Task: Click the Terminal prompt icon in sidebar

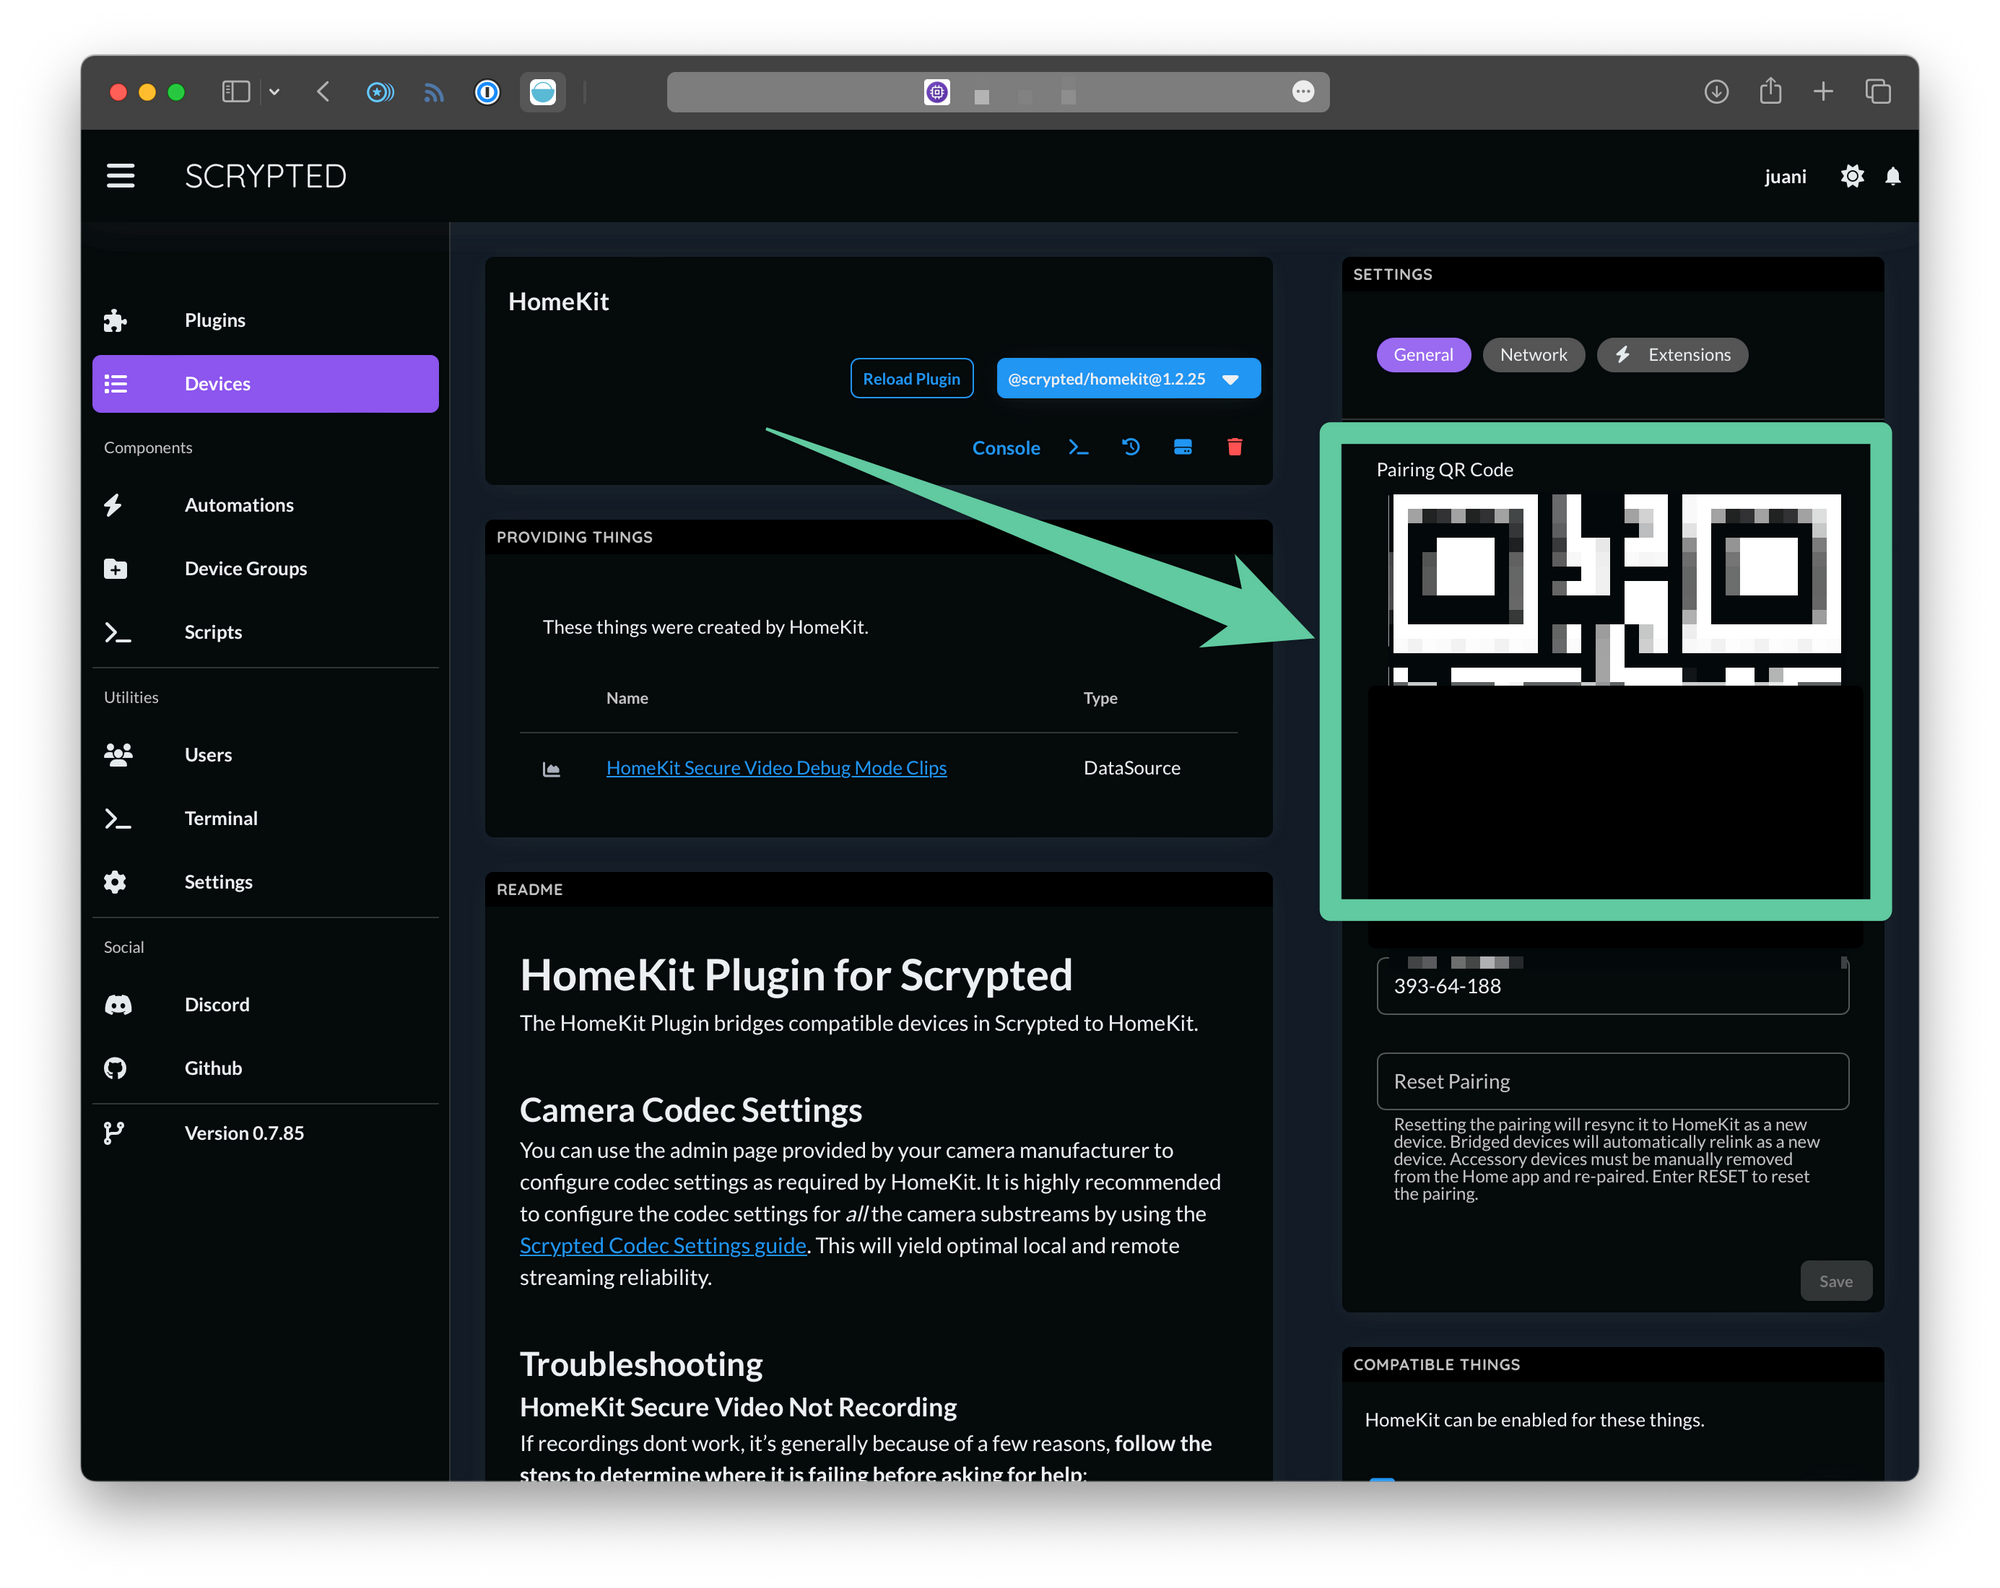Action: 118,819
